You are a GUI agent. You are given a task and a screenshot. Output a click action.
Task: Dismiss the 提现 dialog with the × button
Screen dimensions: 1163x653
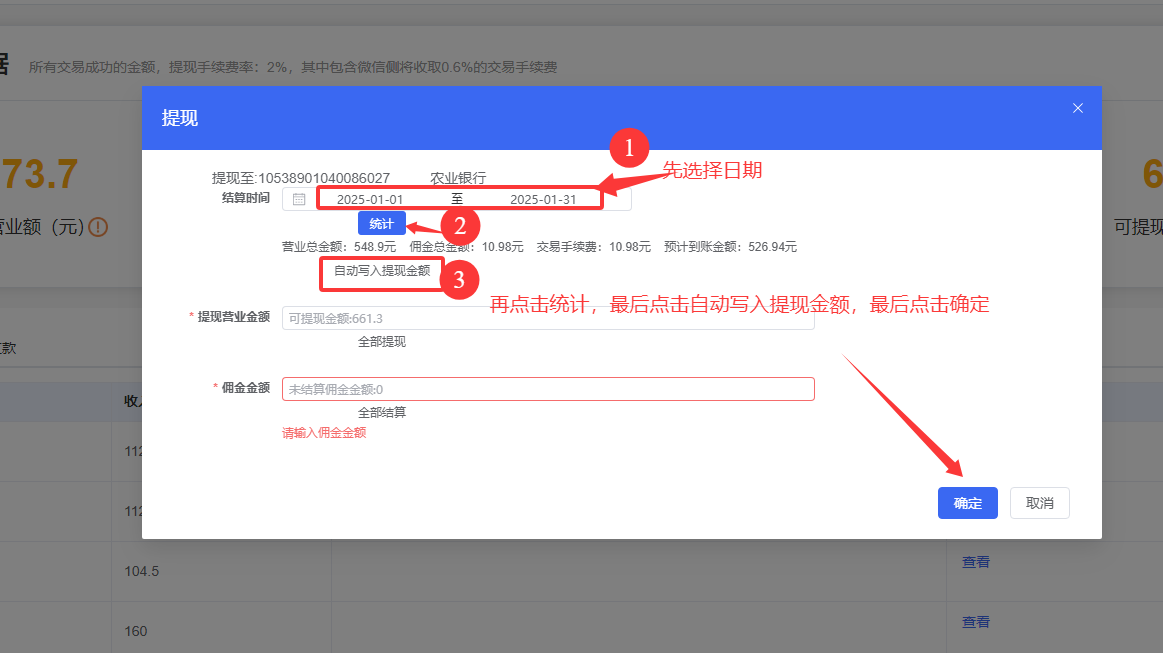point(1078,107)
